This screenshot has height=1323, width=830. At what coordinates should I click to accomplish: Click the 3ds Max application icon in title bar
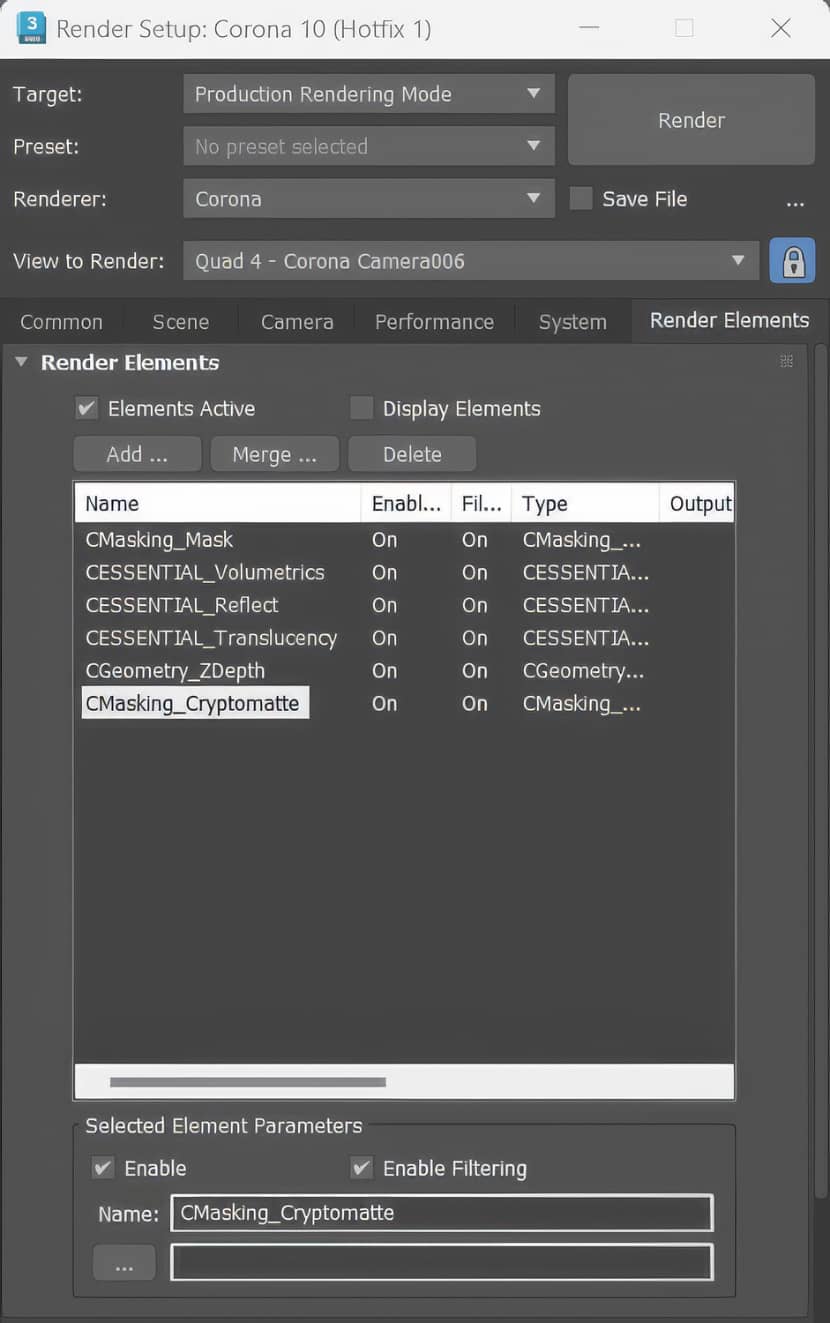pyautogui.click(x=31, y=28)
